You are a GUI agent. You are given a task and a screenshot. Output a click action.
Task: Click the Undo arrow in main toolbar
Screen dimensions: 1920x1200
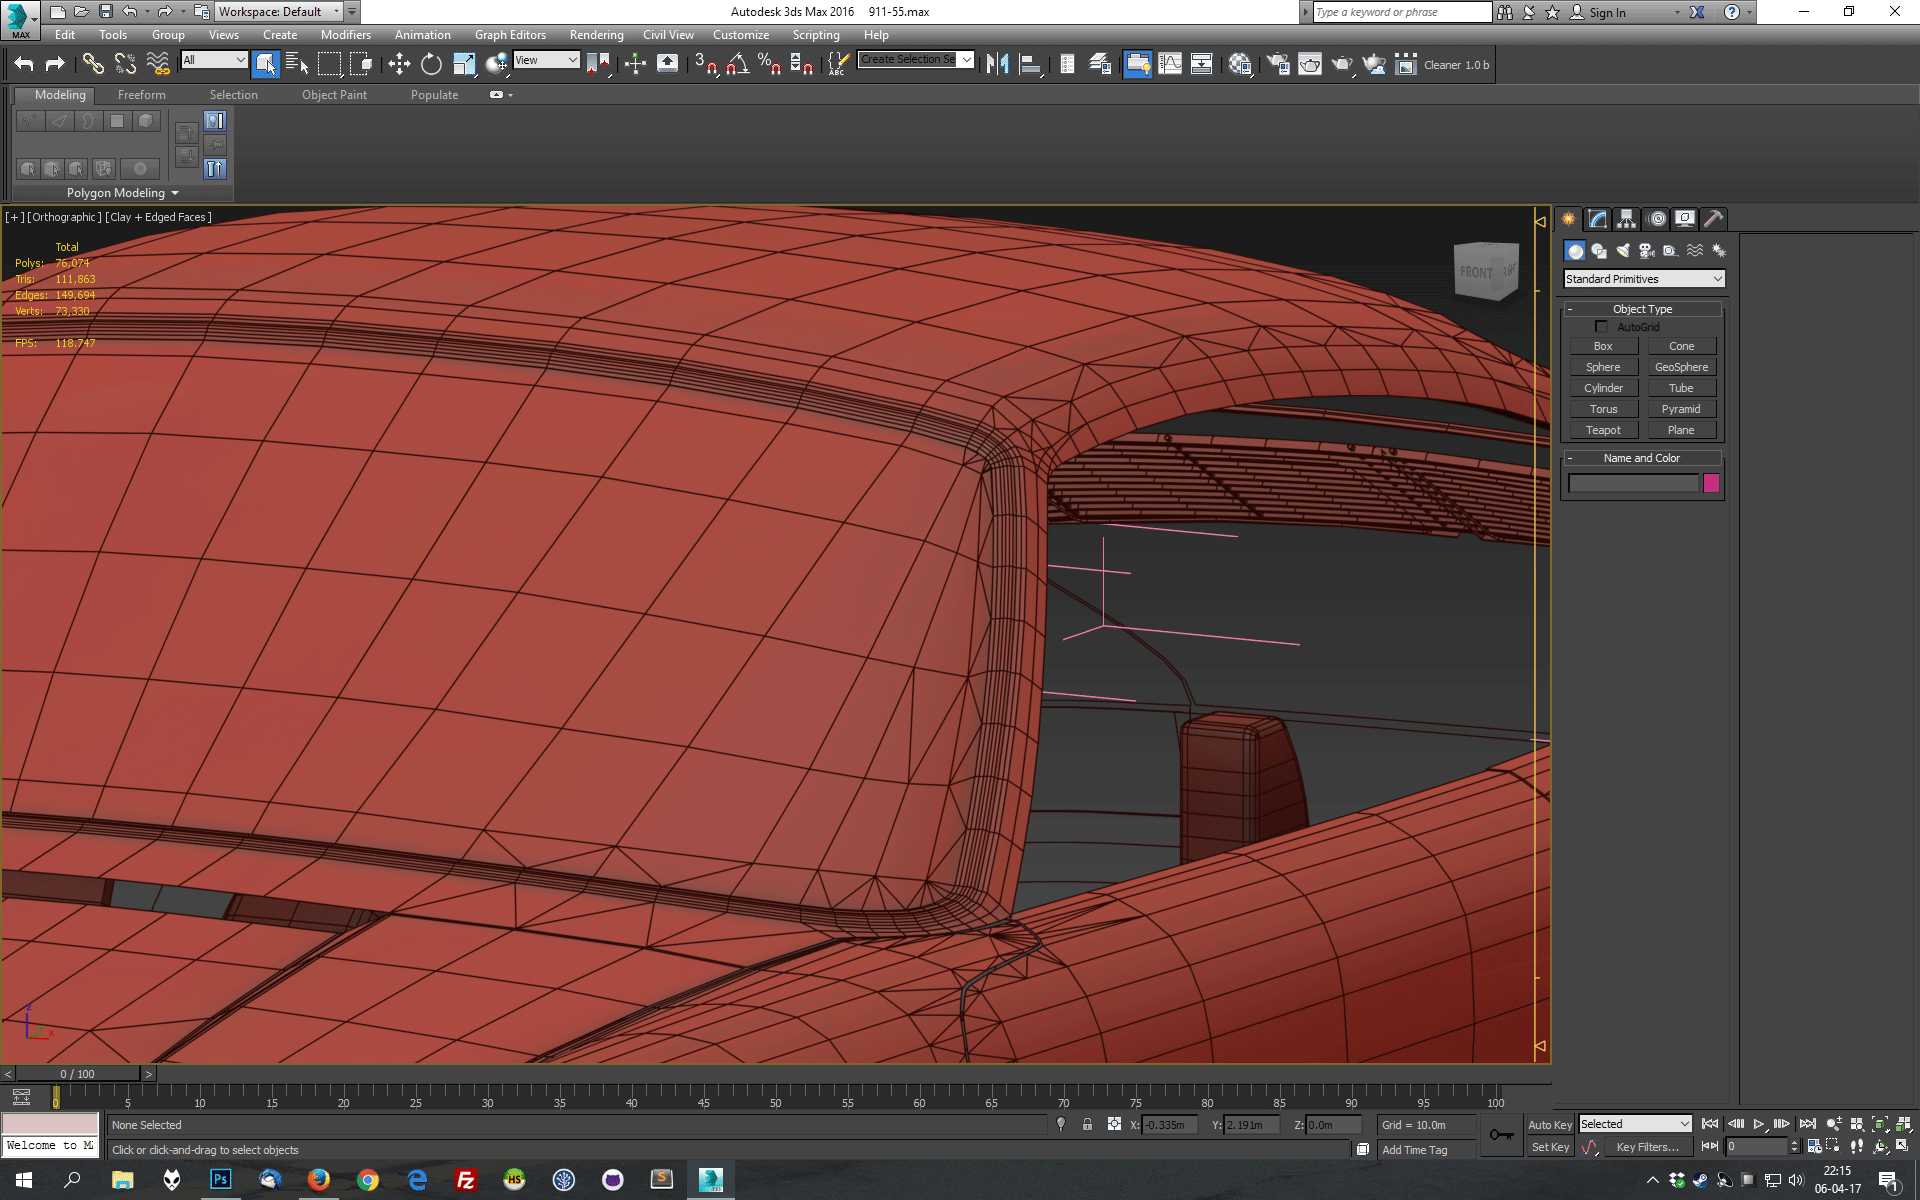(24, 65)
